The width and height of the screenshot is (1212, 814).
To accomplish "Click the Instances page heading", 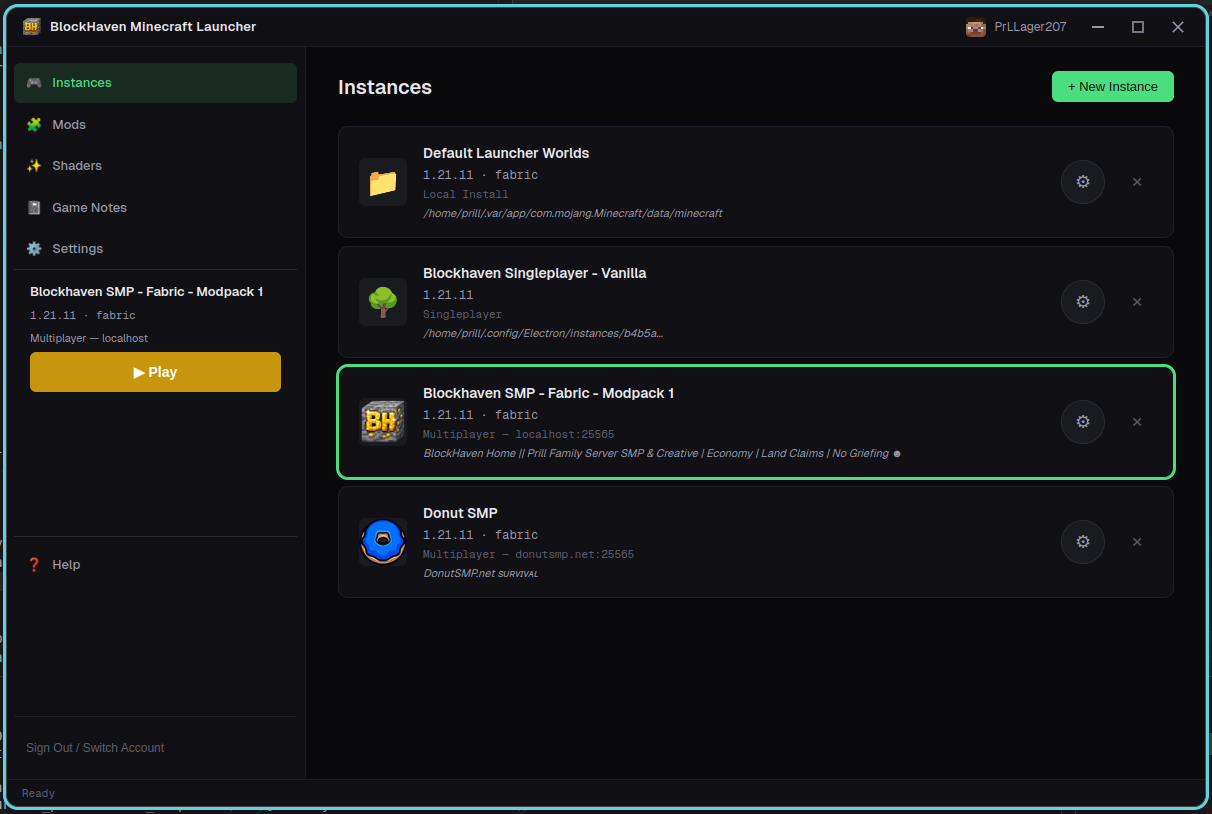I will tap(385, 87).
